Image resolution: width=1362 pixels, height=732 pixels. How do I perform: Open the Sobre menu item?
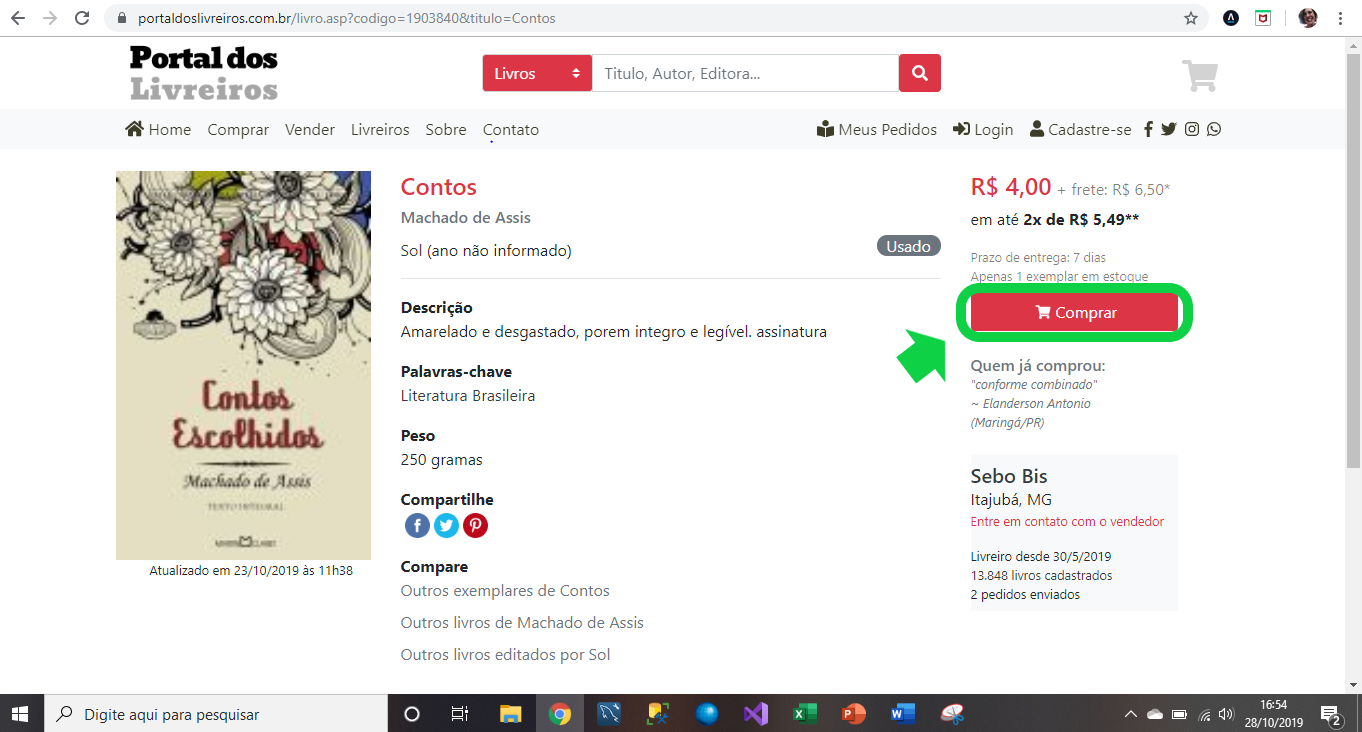point(446,129)
